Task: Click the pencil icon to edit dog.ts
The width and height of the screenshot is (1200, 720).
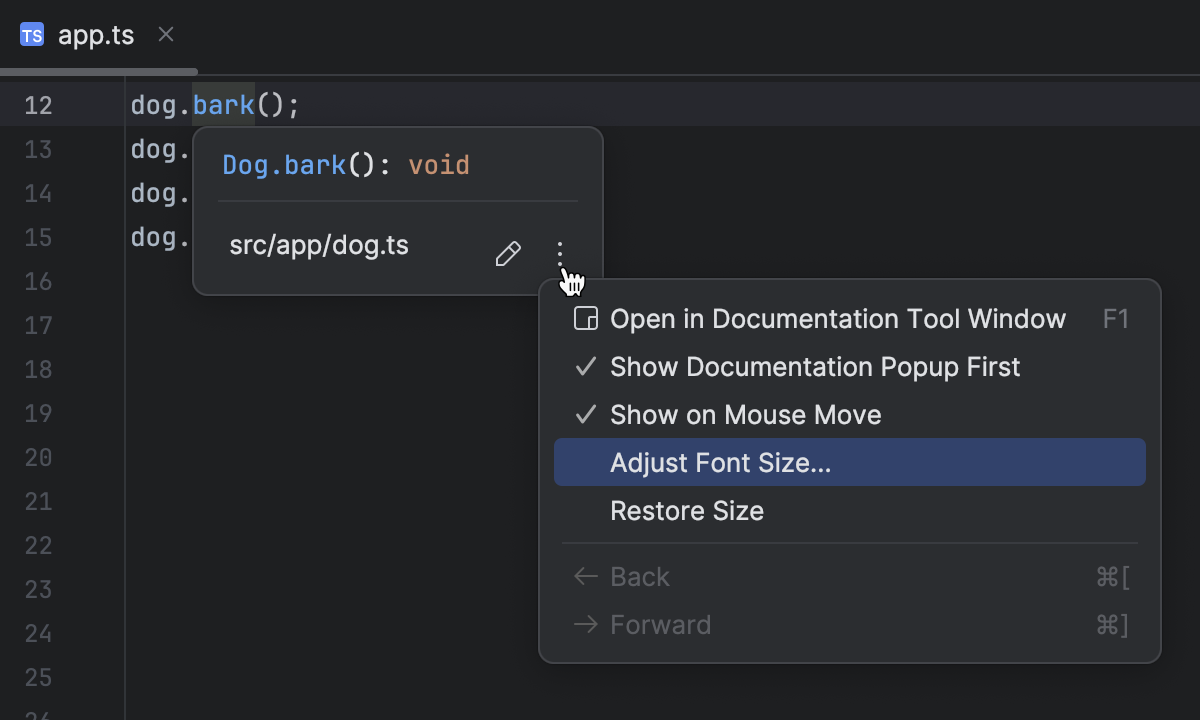Action: point(508,254)
